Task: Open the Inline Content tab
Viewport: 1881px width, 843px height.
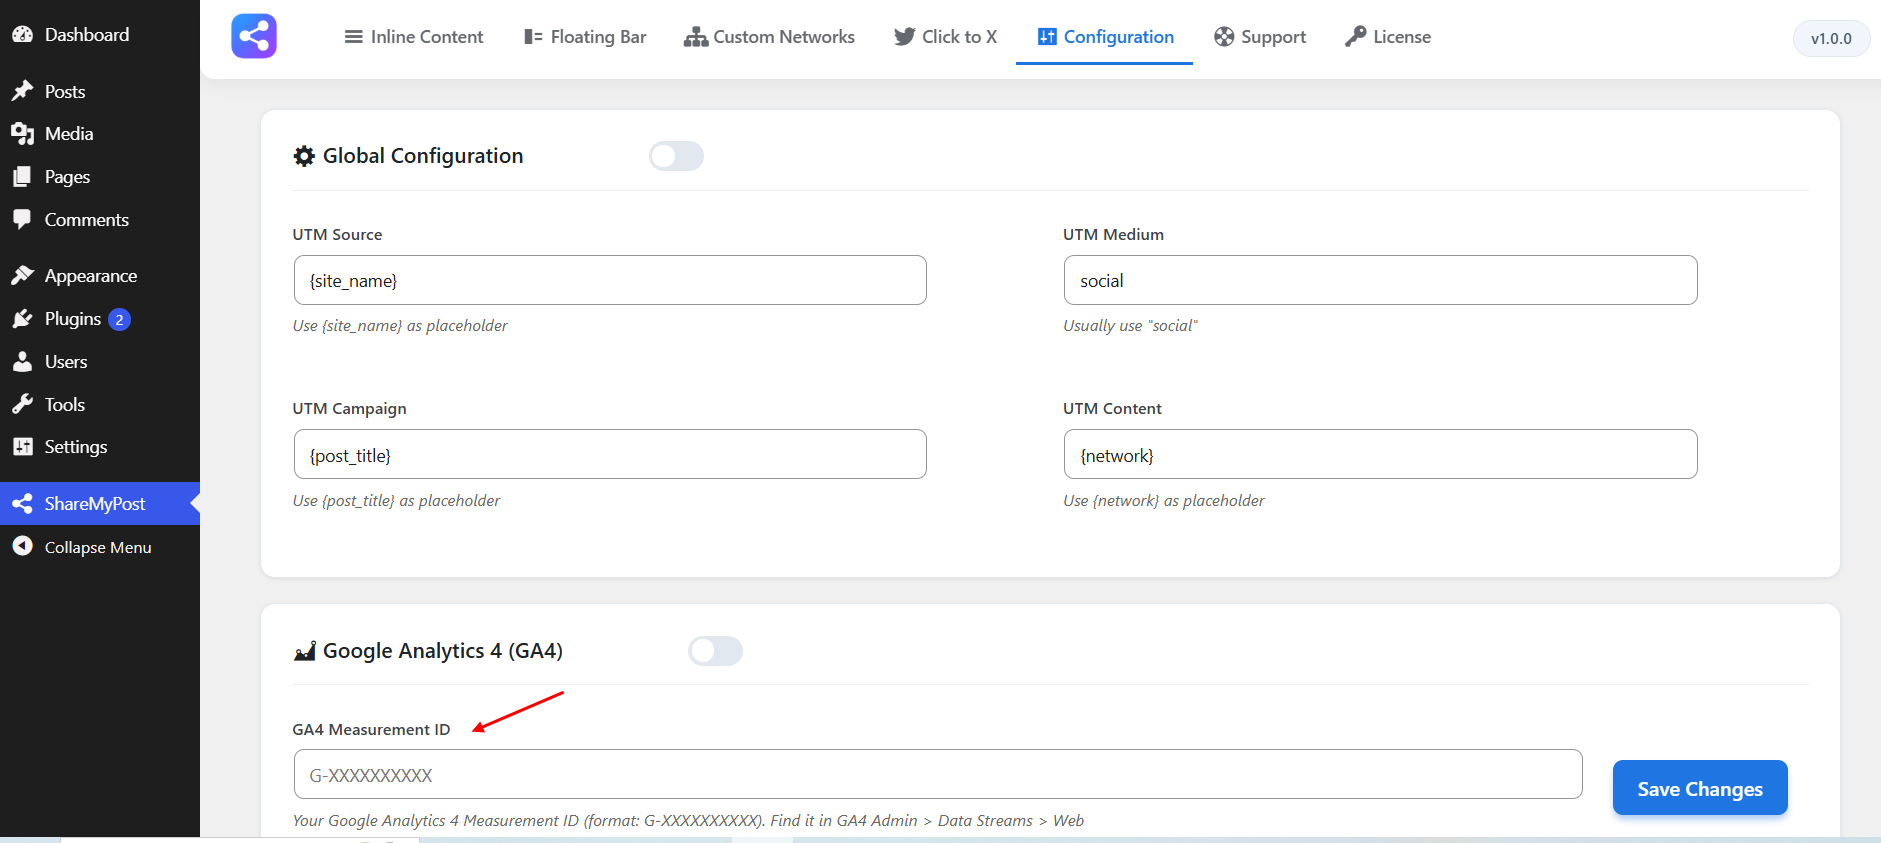Action: [414, 37]
